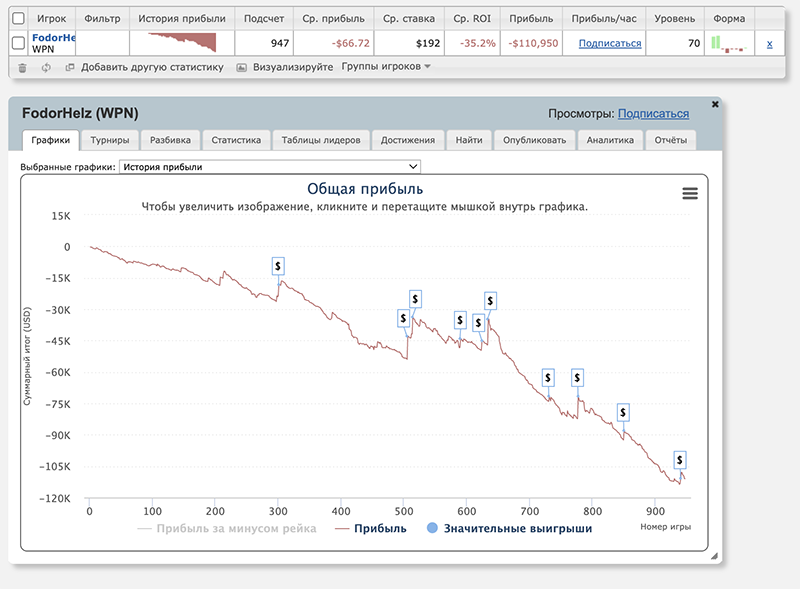This screenshot has height=589, width=800.
Task: Open the chart hamburger menu
Action: pyautogui.click(x=689, y=194)
